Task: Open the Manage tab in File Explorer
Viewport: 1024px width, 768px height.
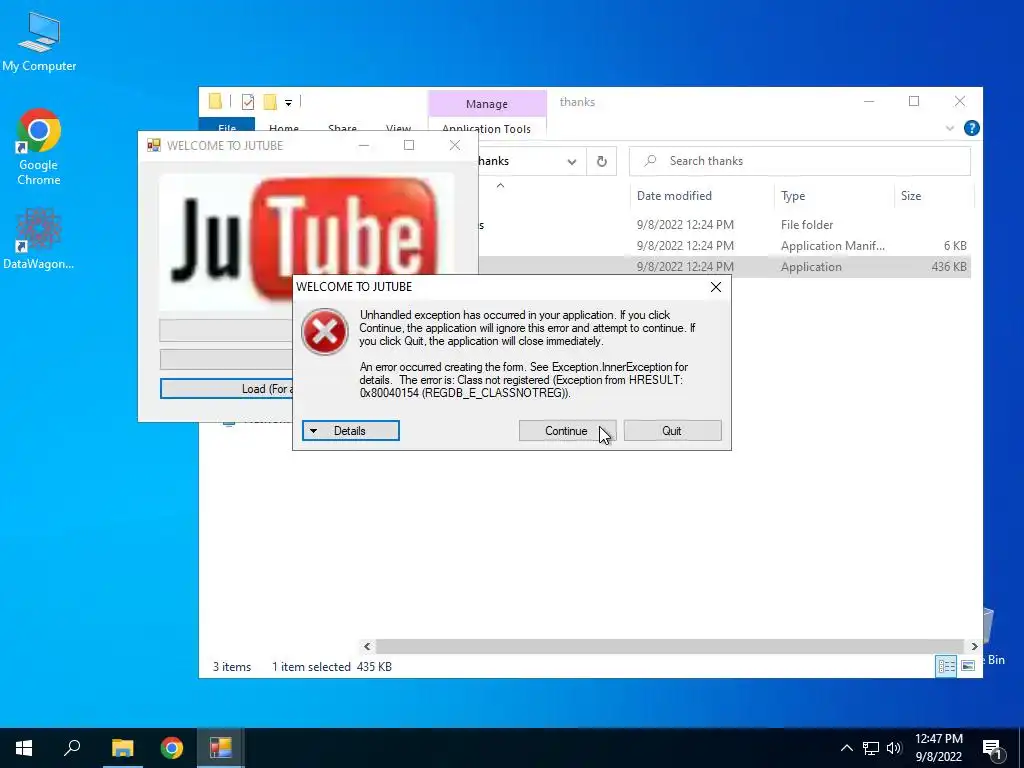Action: tap(487, 104)
